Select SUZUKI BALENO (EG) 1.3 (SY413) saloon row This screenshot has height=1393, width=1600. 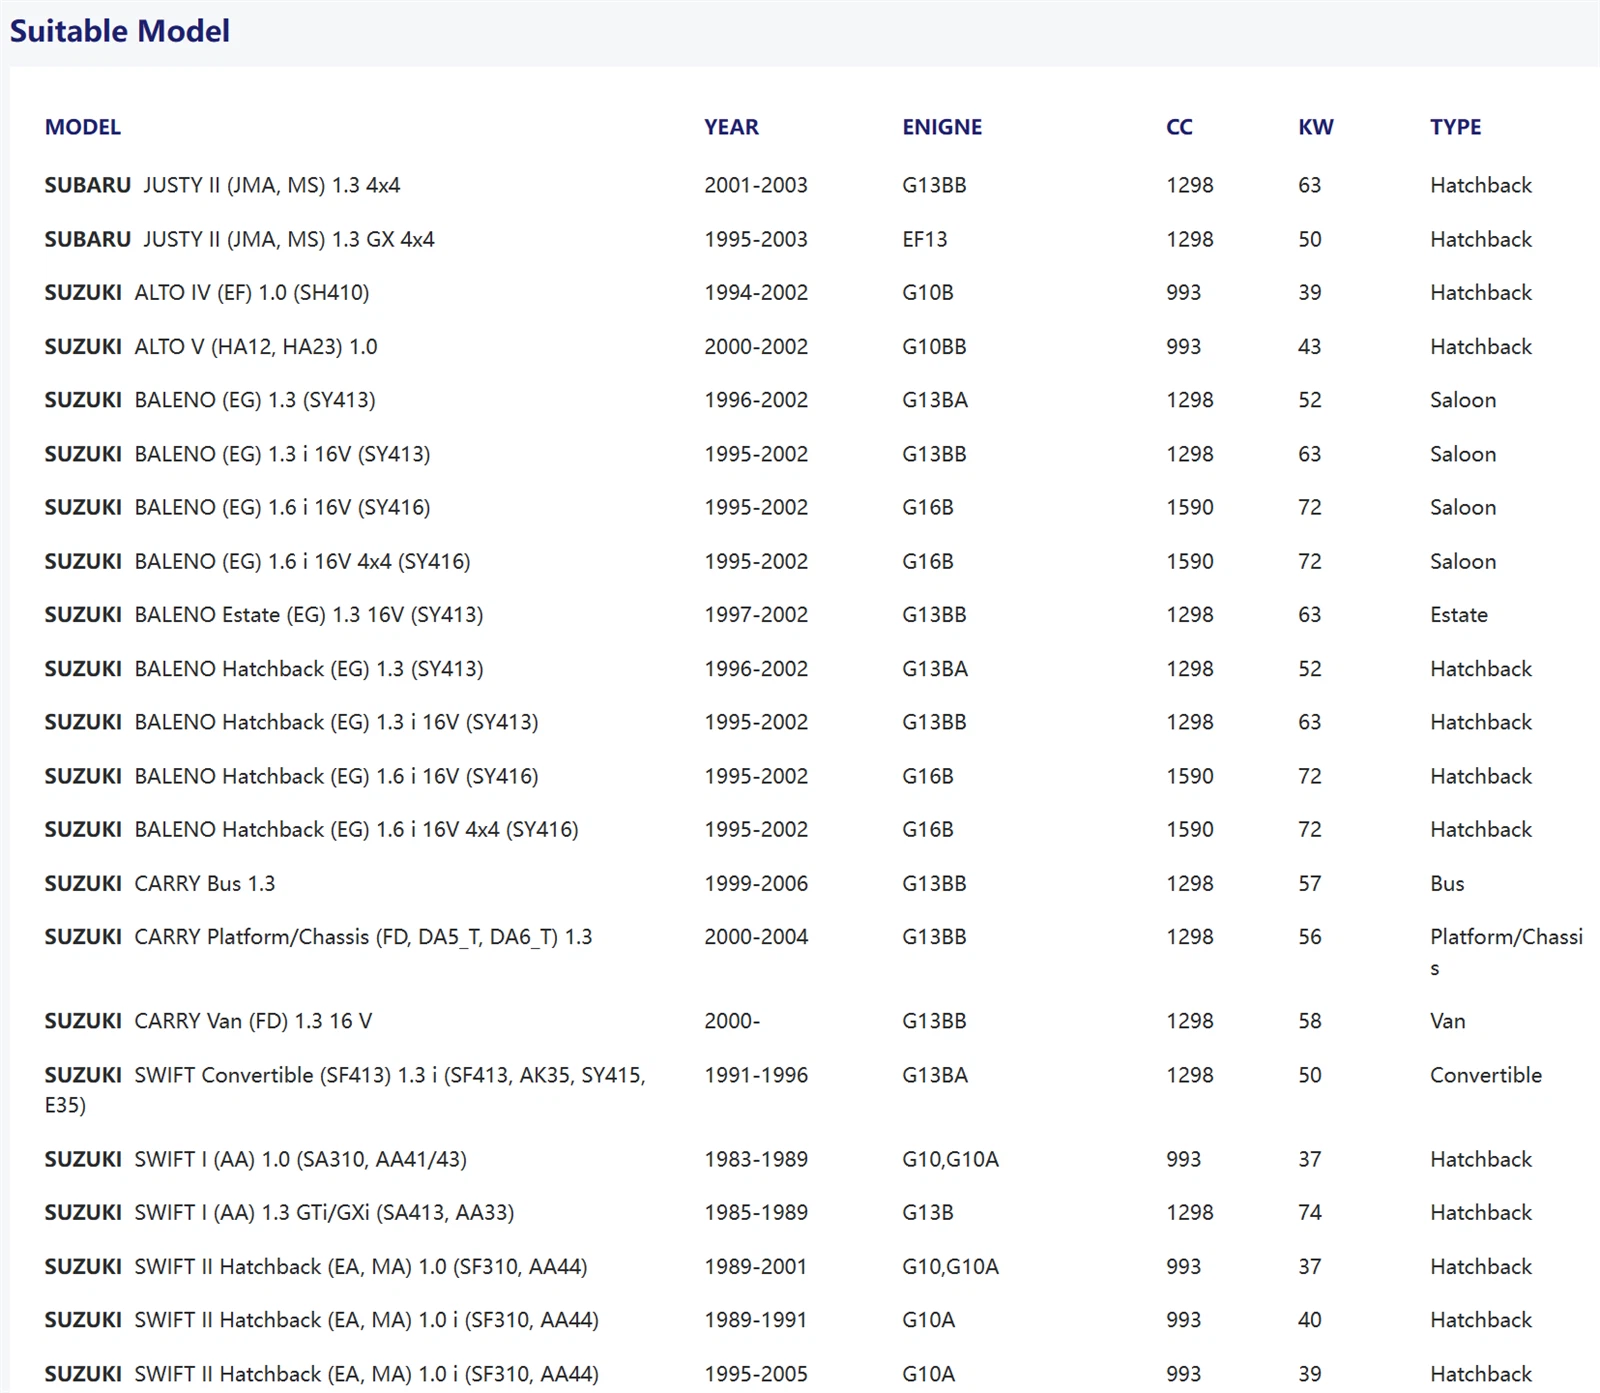[x=210, y=400]
